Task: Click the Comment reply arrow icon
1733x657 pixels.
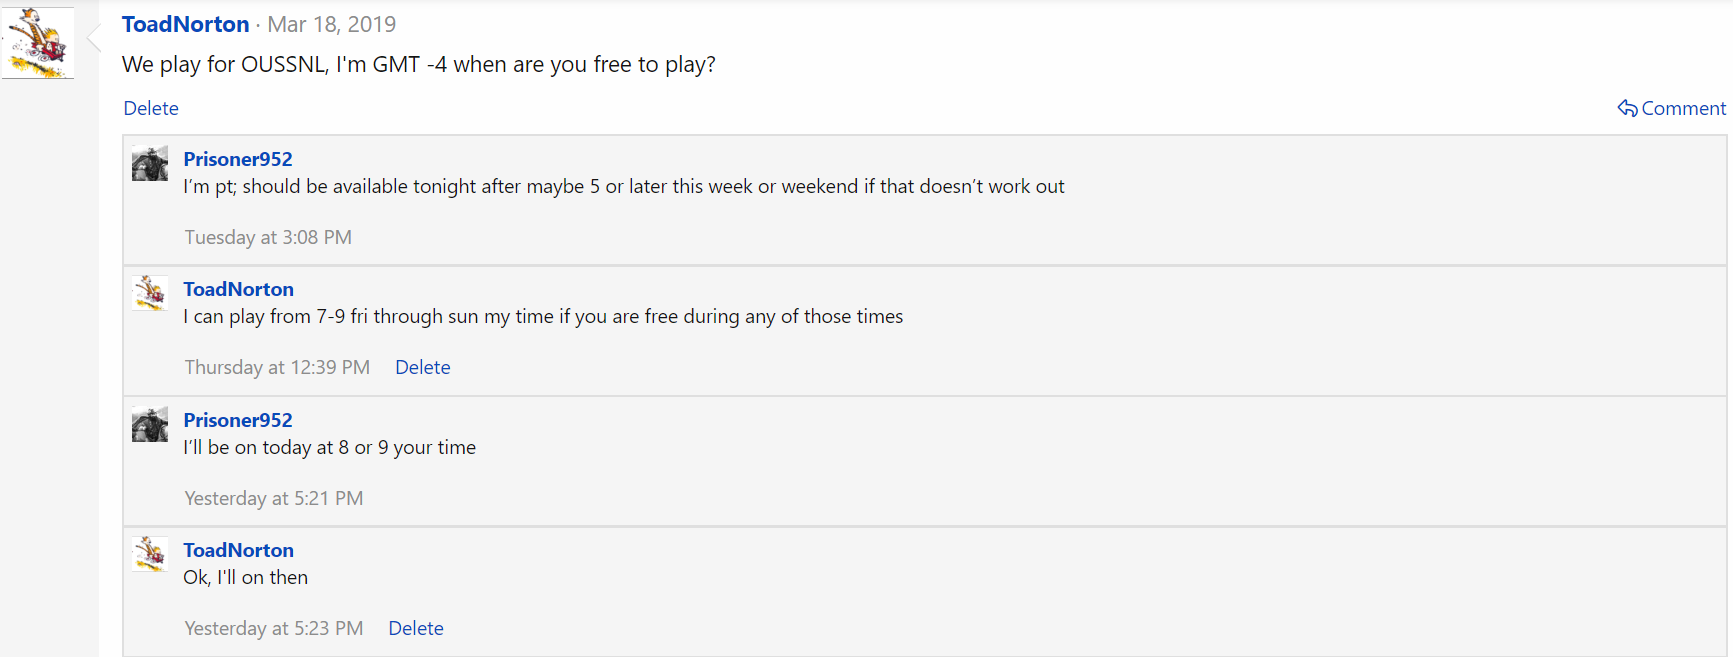Action: (1627, 108)
